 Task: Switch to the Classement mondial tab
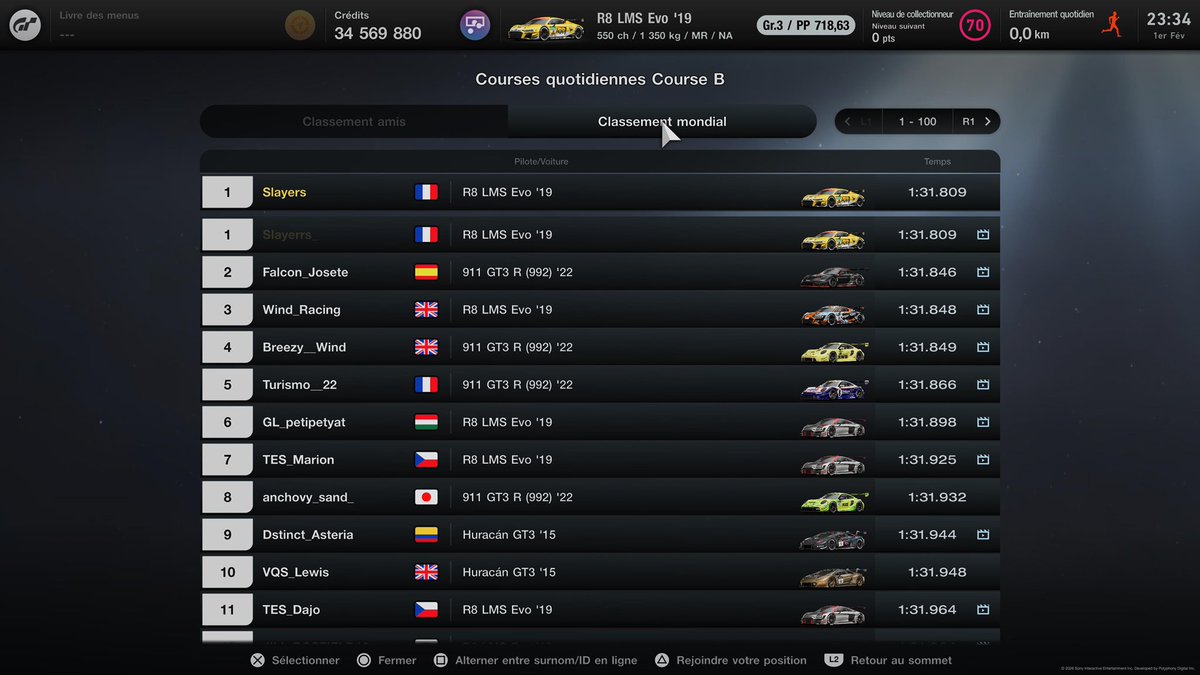[x=662, y=122]
